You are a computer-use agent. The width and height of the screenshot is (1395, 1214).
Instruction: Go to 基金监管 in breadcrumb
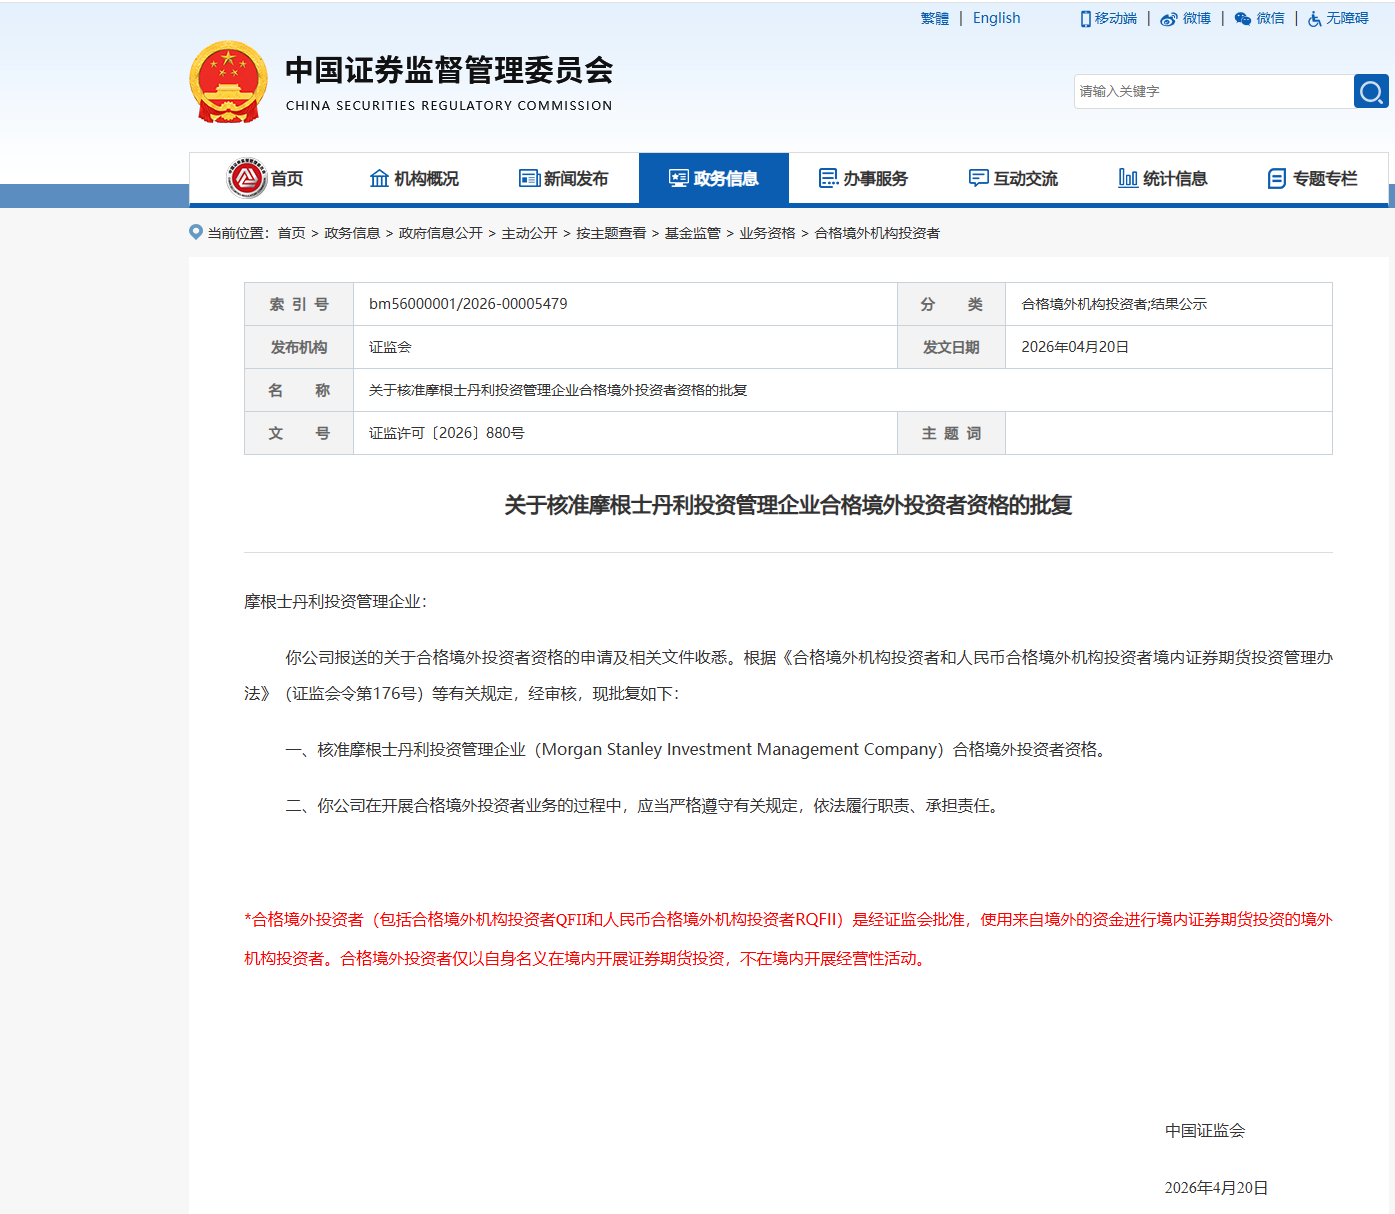693,233
